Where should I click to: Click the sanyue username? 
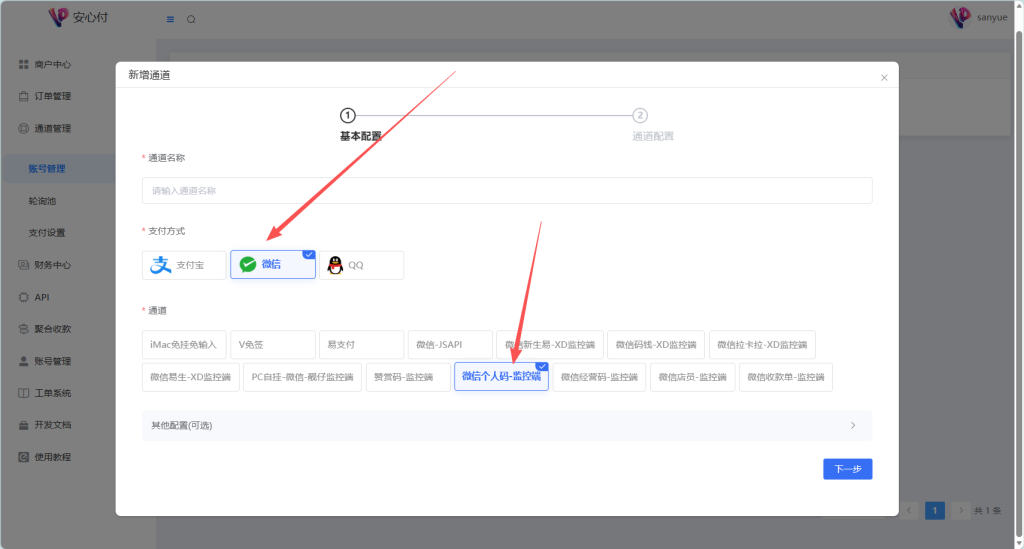[x=992, y=18]
